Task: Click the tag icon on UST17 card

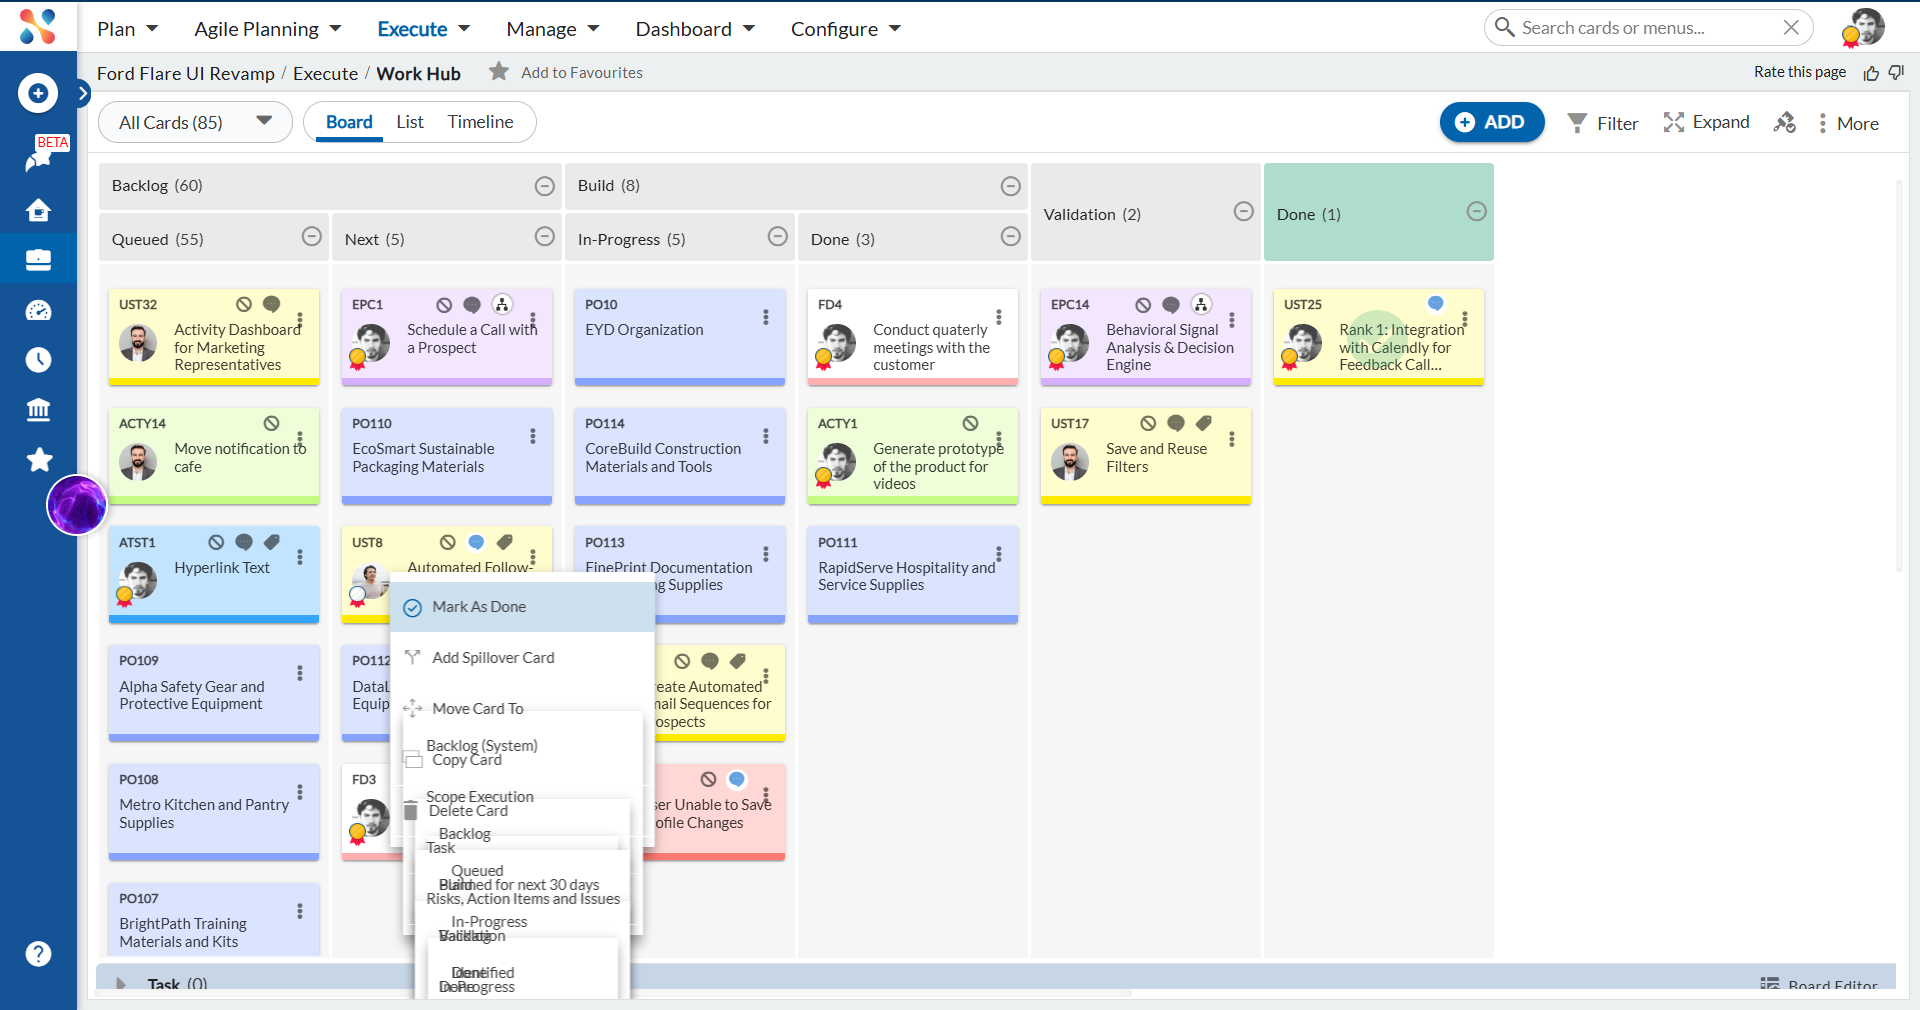Action: [1204, 423]
